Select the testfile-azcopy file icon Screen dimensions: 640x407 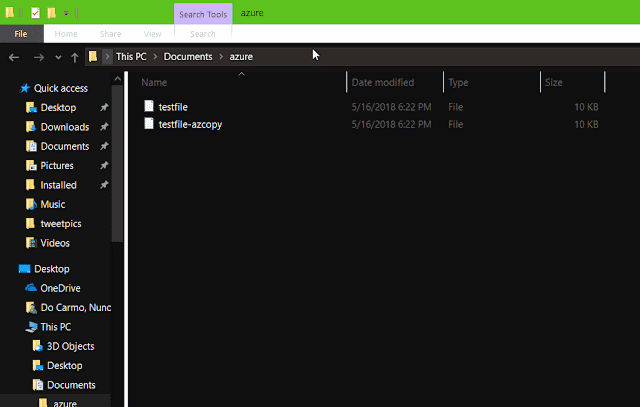[149, 124]
